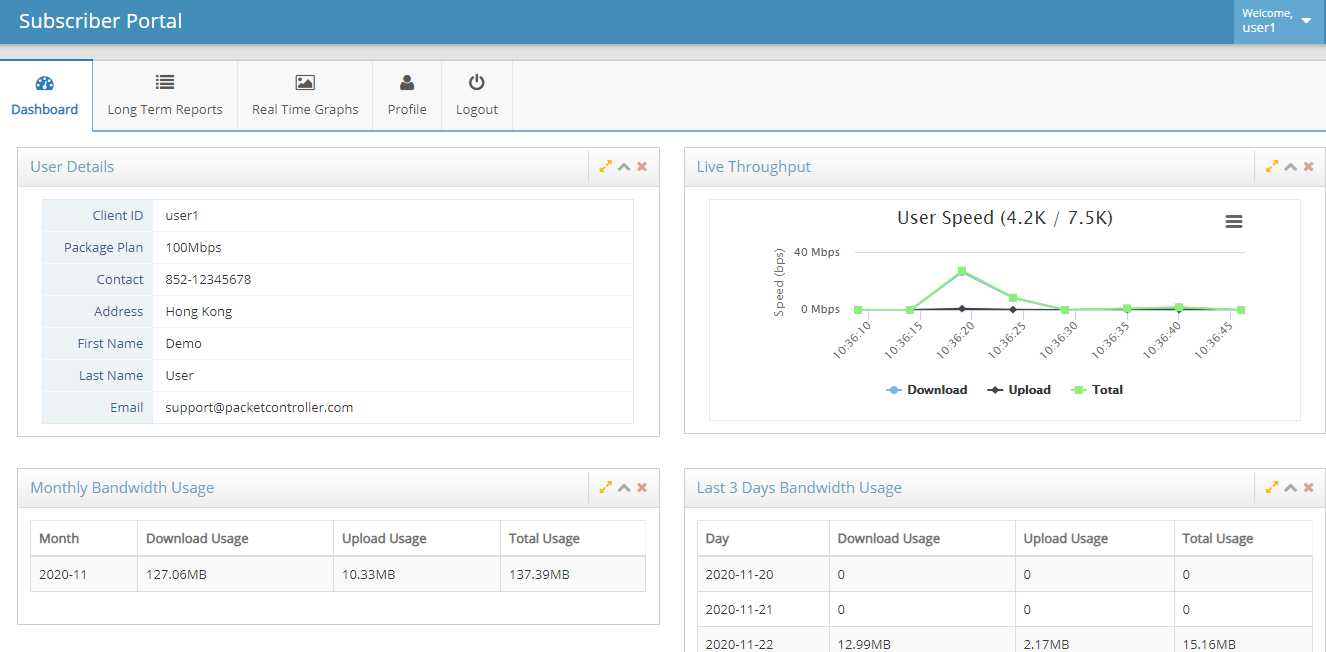This screenshot has height=652, width=1326.
Task: Open the Long Term Reports tab
Action: (x=165, y=96)
